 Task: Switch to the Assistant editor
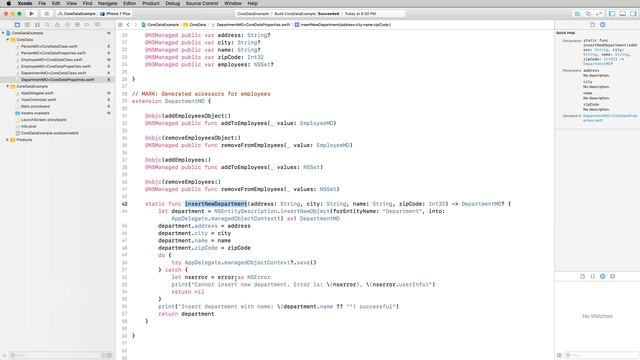point(588,14)
